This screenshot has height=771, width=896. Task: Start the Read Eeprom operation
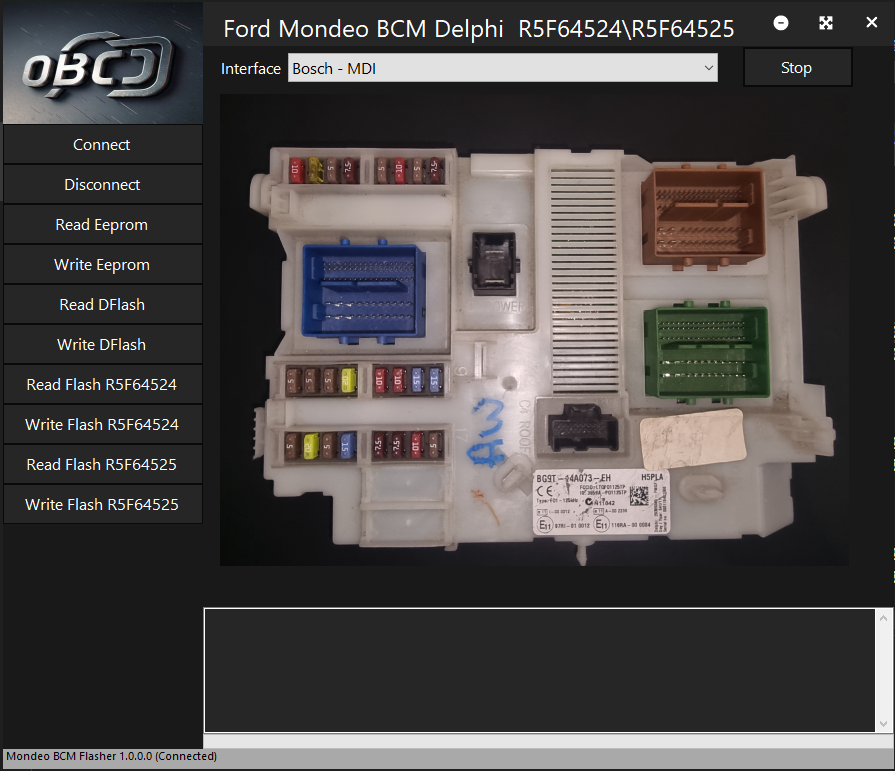[x=102, y=225]
